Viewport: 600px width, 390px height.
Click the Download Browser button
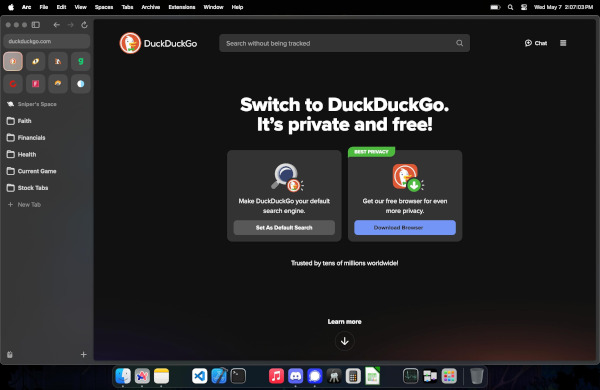tap(405, 228)
